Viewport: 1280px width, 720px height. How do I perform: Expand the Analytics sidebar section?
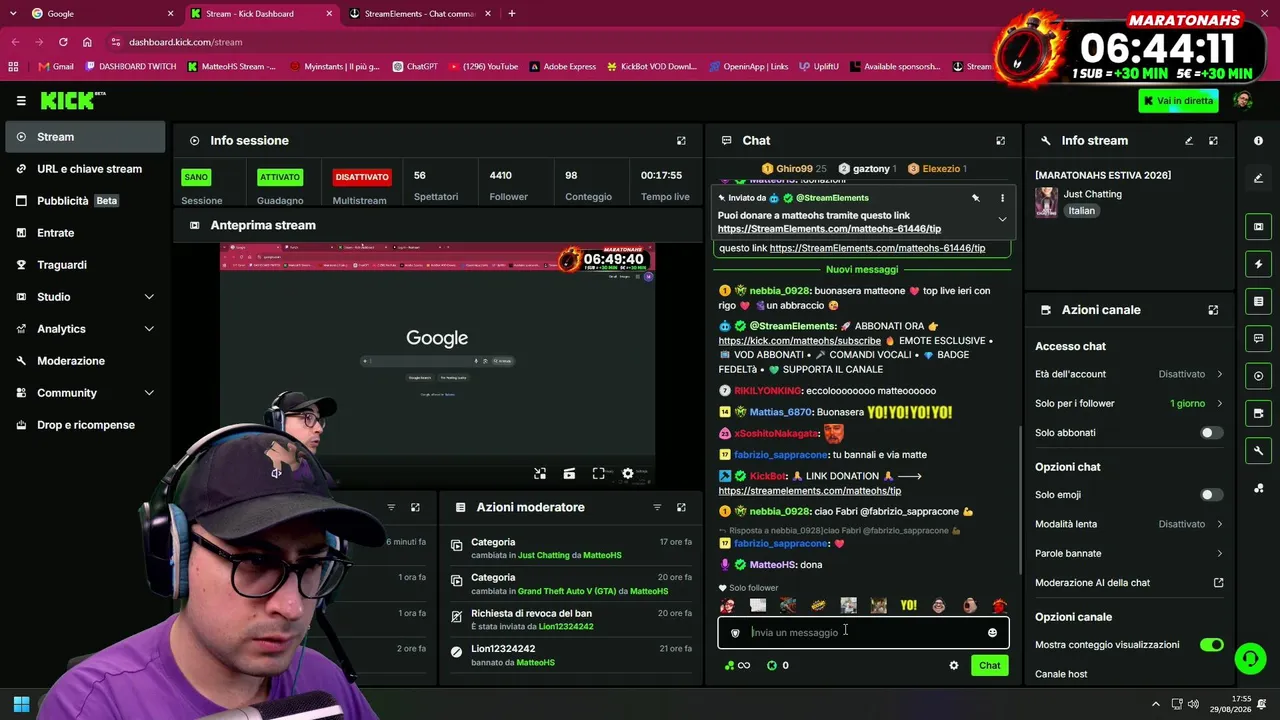[x=85, y=329]
